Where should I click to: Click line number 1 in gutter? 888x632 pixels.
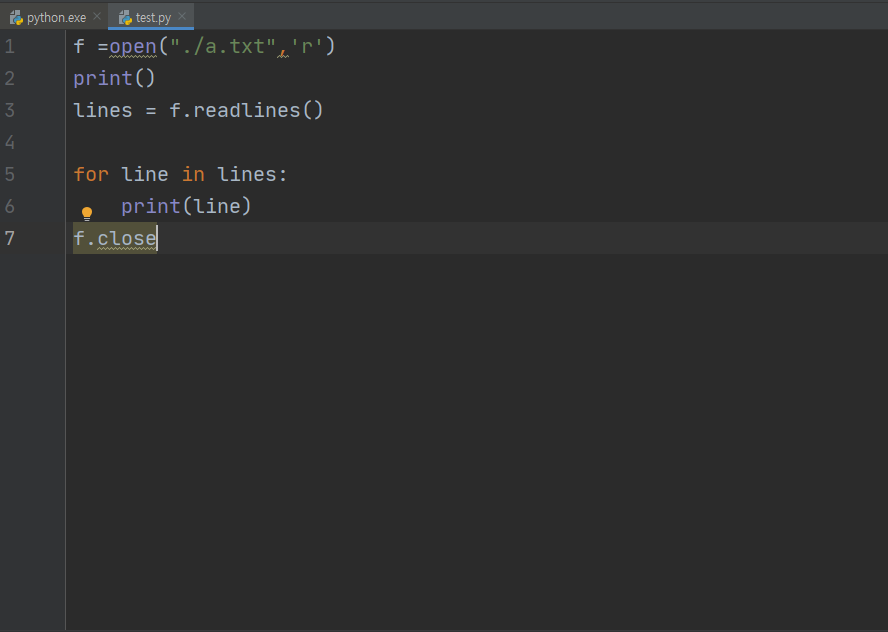pos(10,46)
